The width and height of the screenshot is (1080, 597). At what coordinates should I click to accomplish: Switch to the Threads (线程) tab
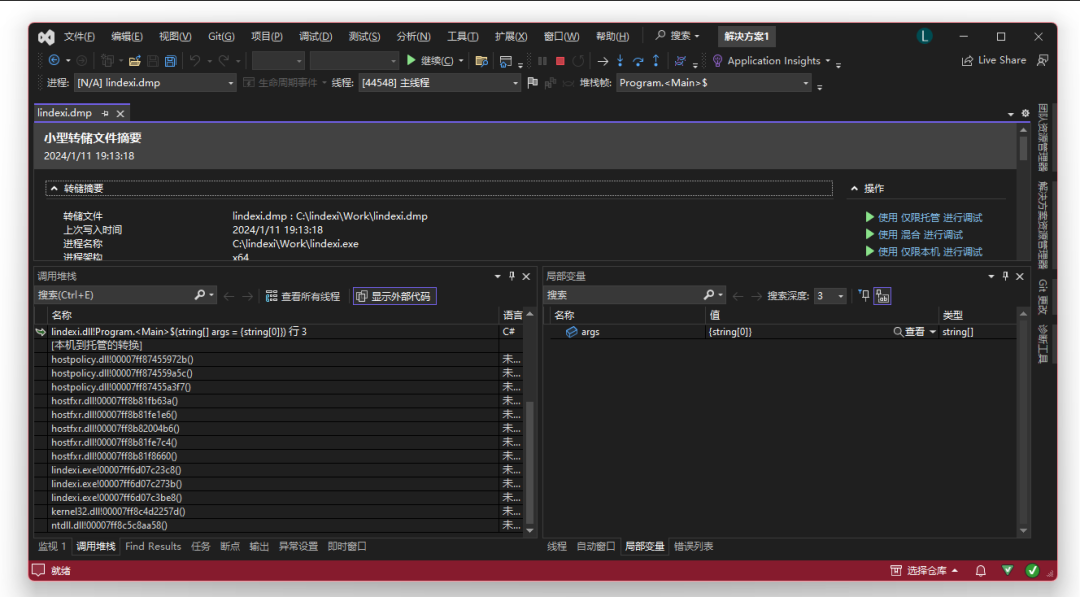pyautogui.click(x=557, y=546)
